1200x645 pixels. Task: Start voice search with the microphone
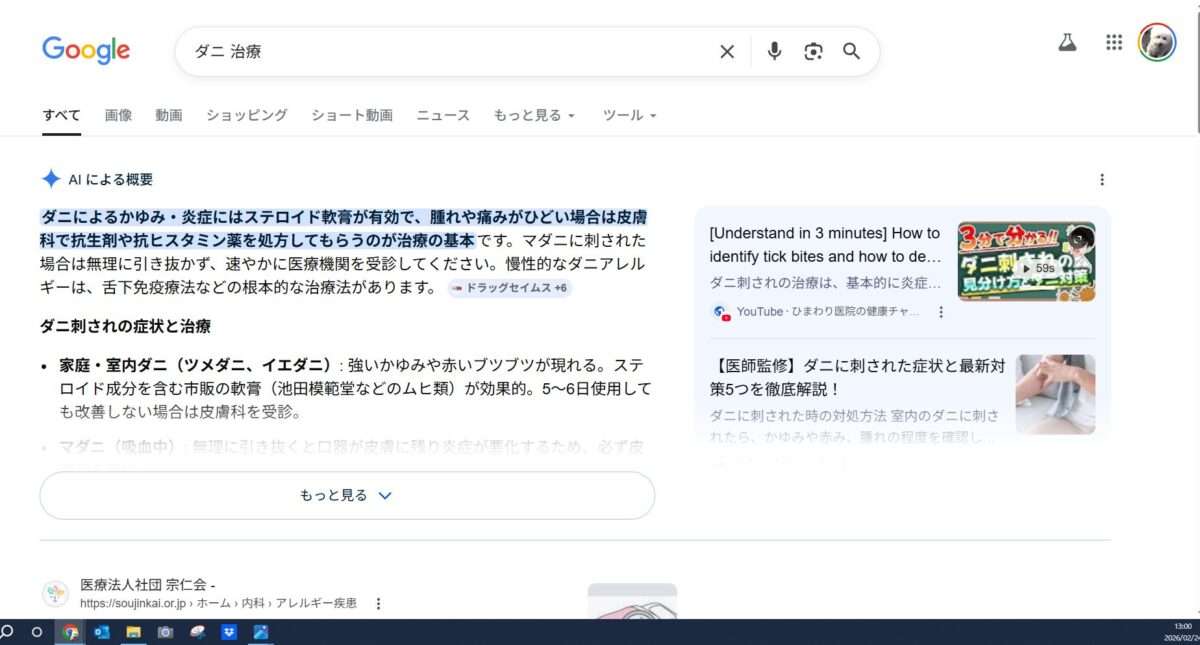pos(774,52)
